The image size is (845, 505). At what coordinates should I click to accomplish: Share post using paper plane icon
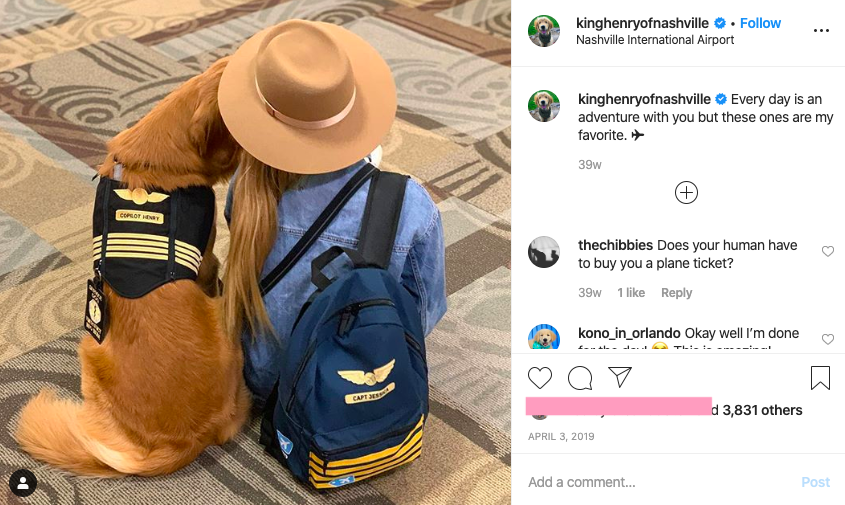pos(620,377)
